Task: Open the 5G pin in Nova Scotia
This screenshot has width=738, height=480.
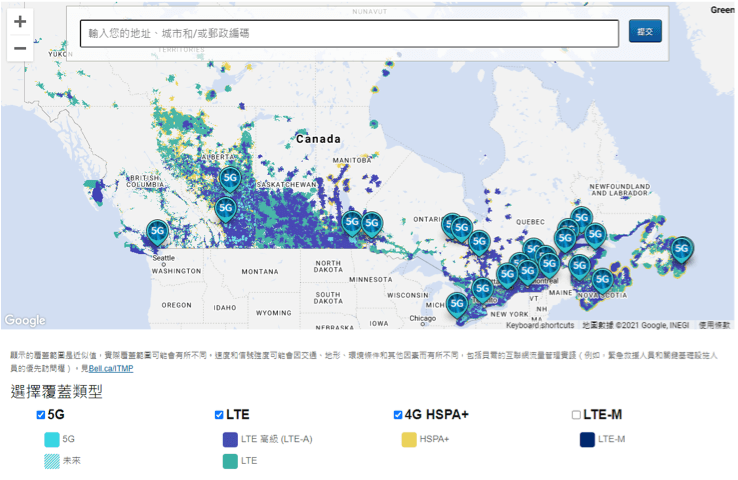Action: [x=602, y=280]
